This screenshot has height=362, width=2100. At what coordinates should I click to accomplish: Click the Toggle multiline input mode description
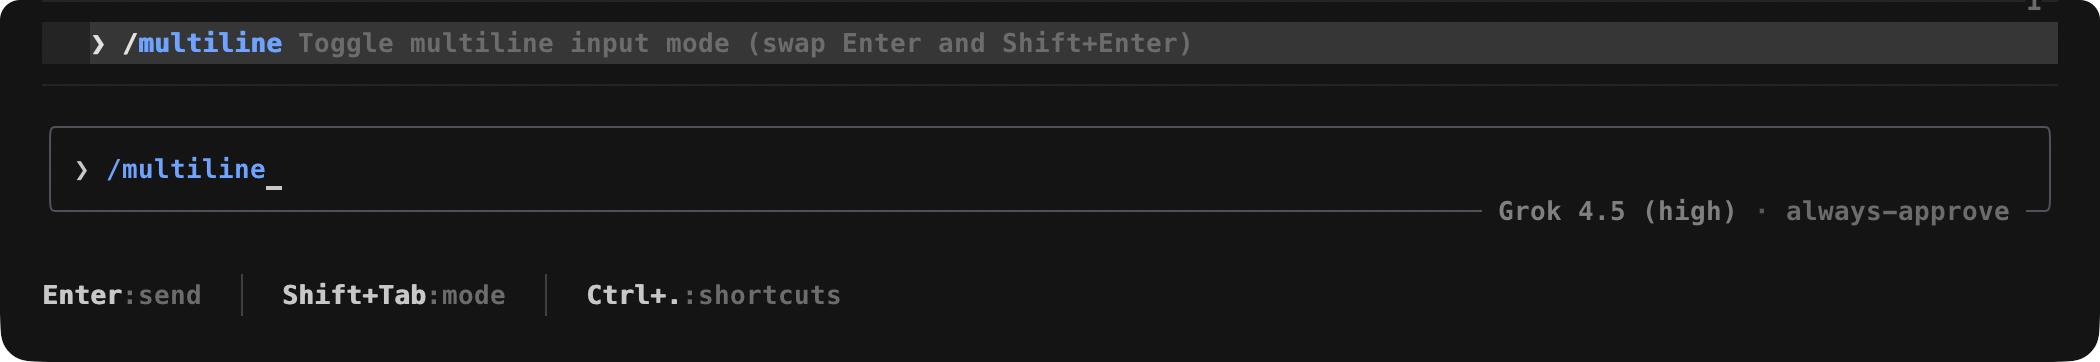coord(514,43)
